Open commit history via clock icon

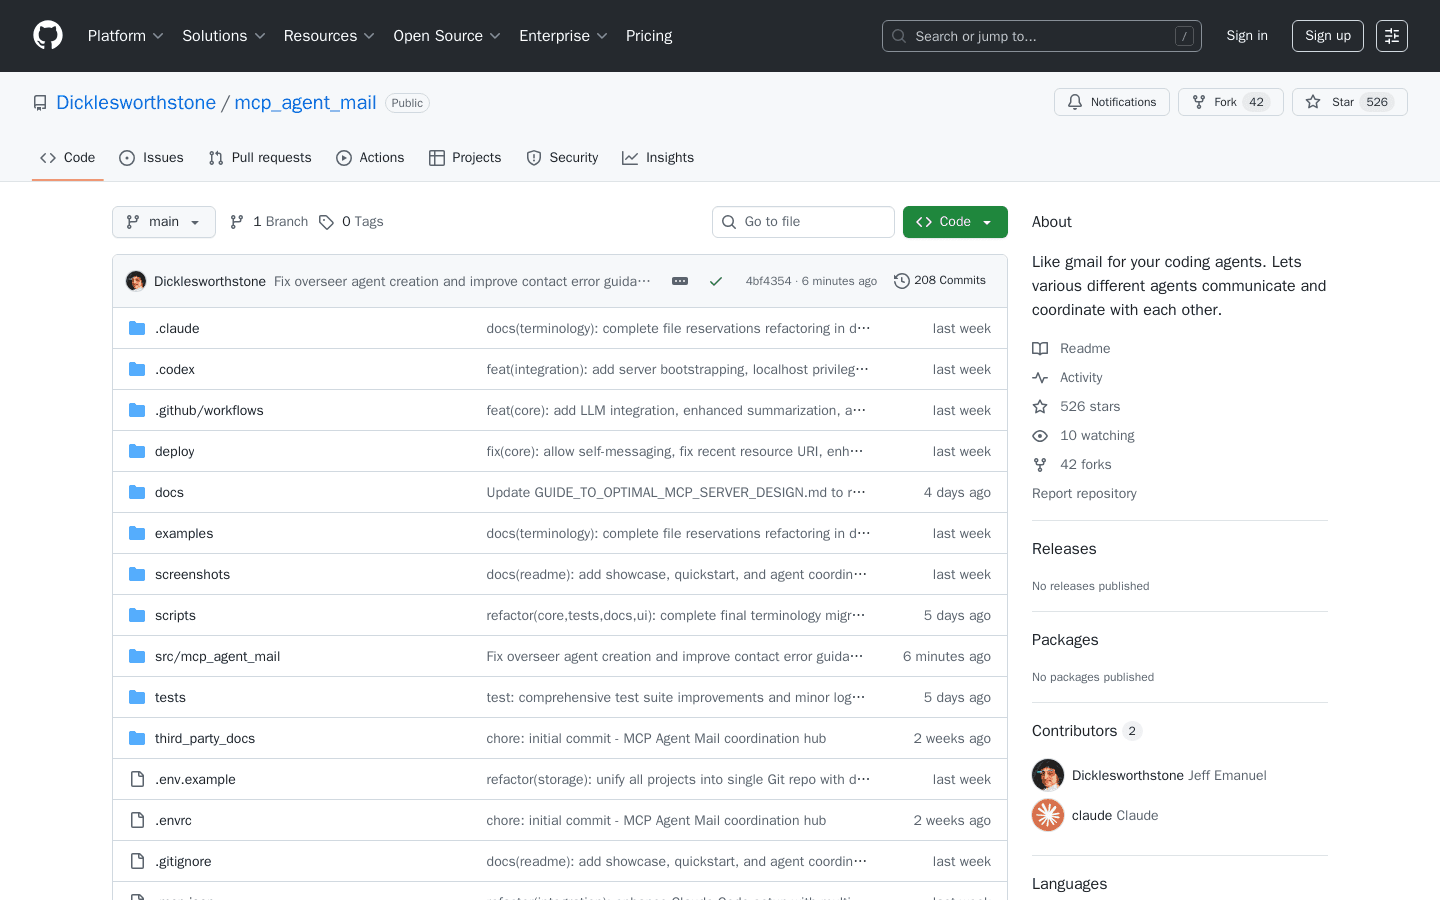(x=903, y=280)
